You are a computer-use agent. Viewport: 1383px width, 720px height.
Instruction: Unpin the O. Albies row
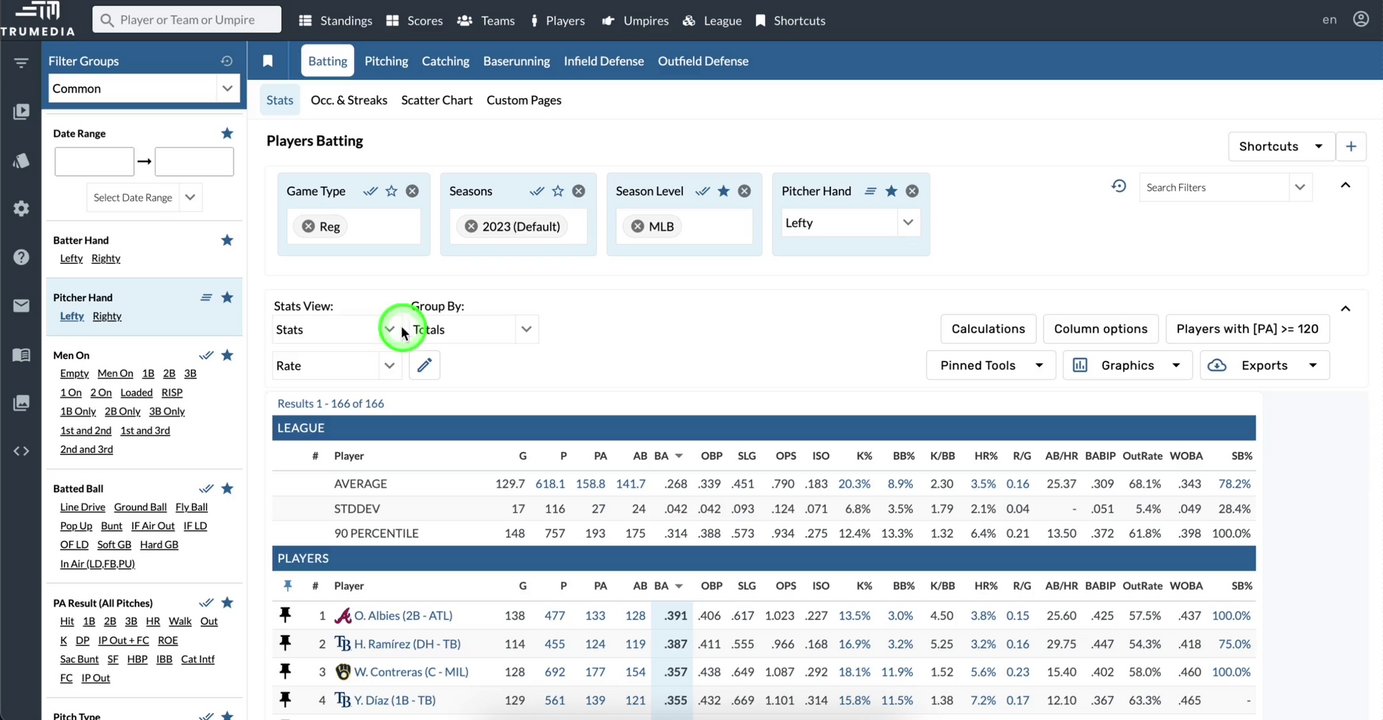pyautogui.click(x=286, y=616)
